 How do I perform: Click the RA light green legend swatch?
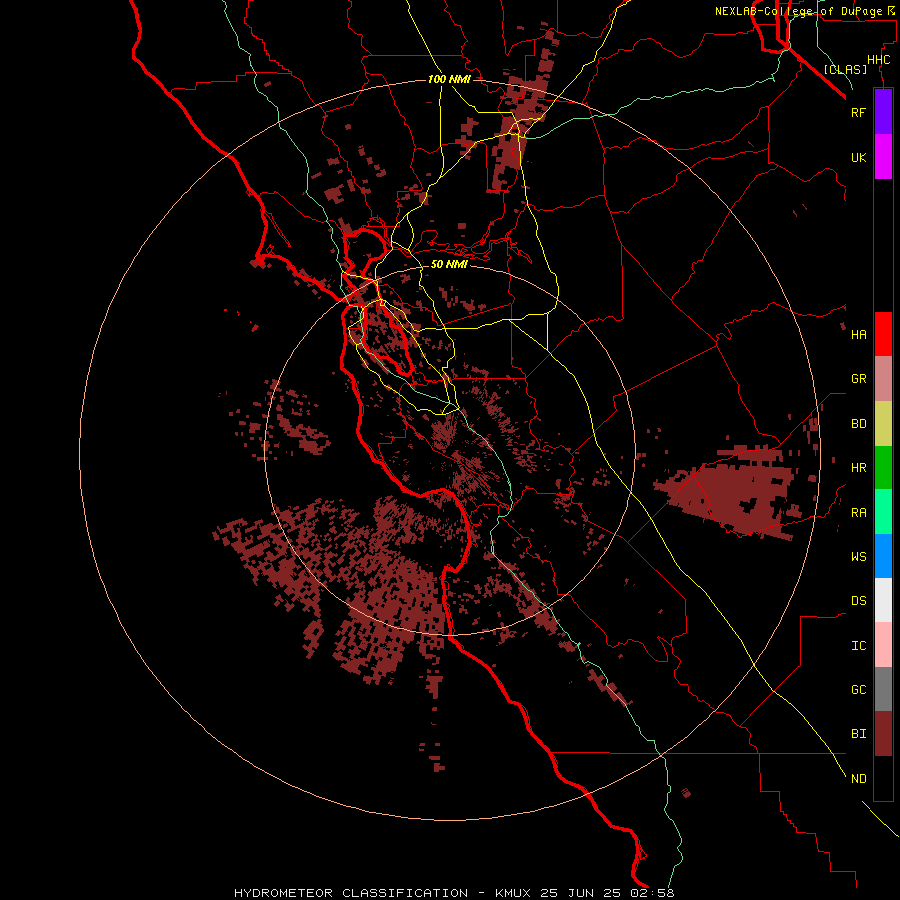point(883,512)
